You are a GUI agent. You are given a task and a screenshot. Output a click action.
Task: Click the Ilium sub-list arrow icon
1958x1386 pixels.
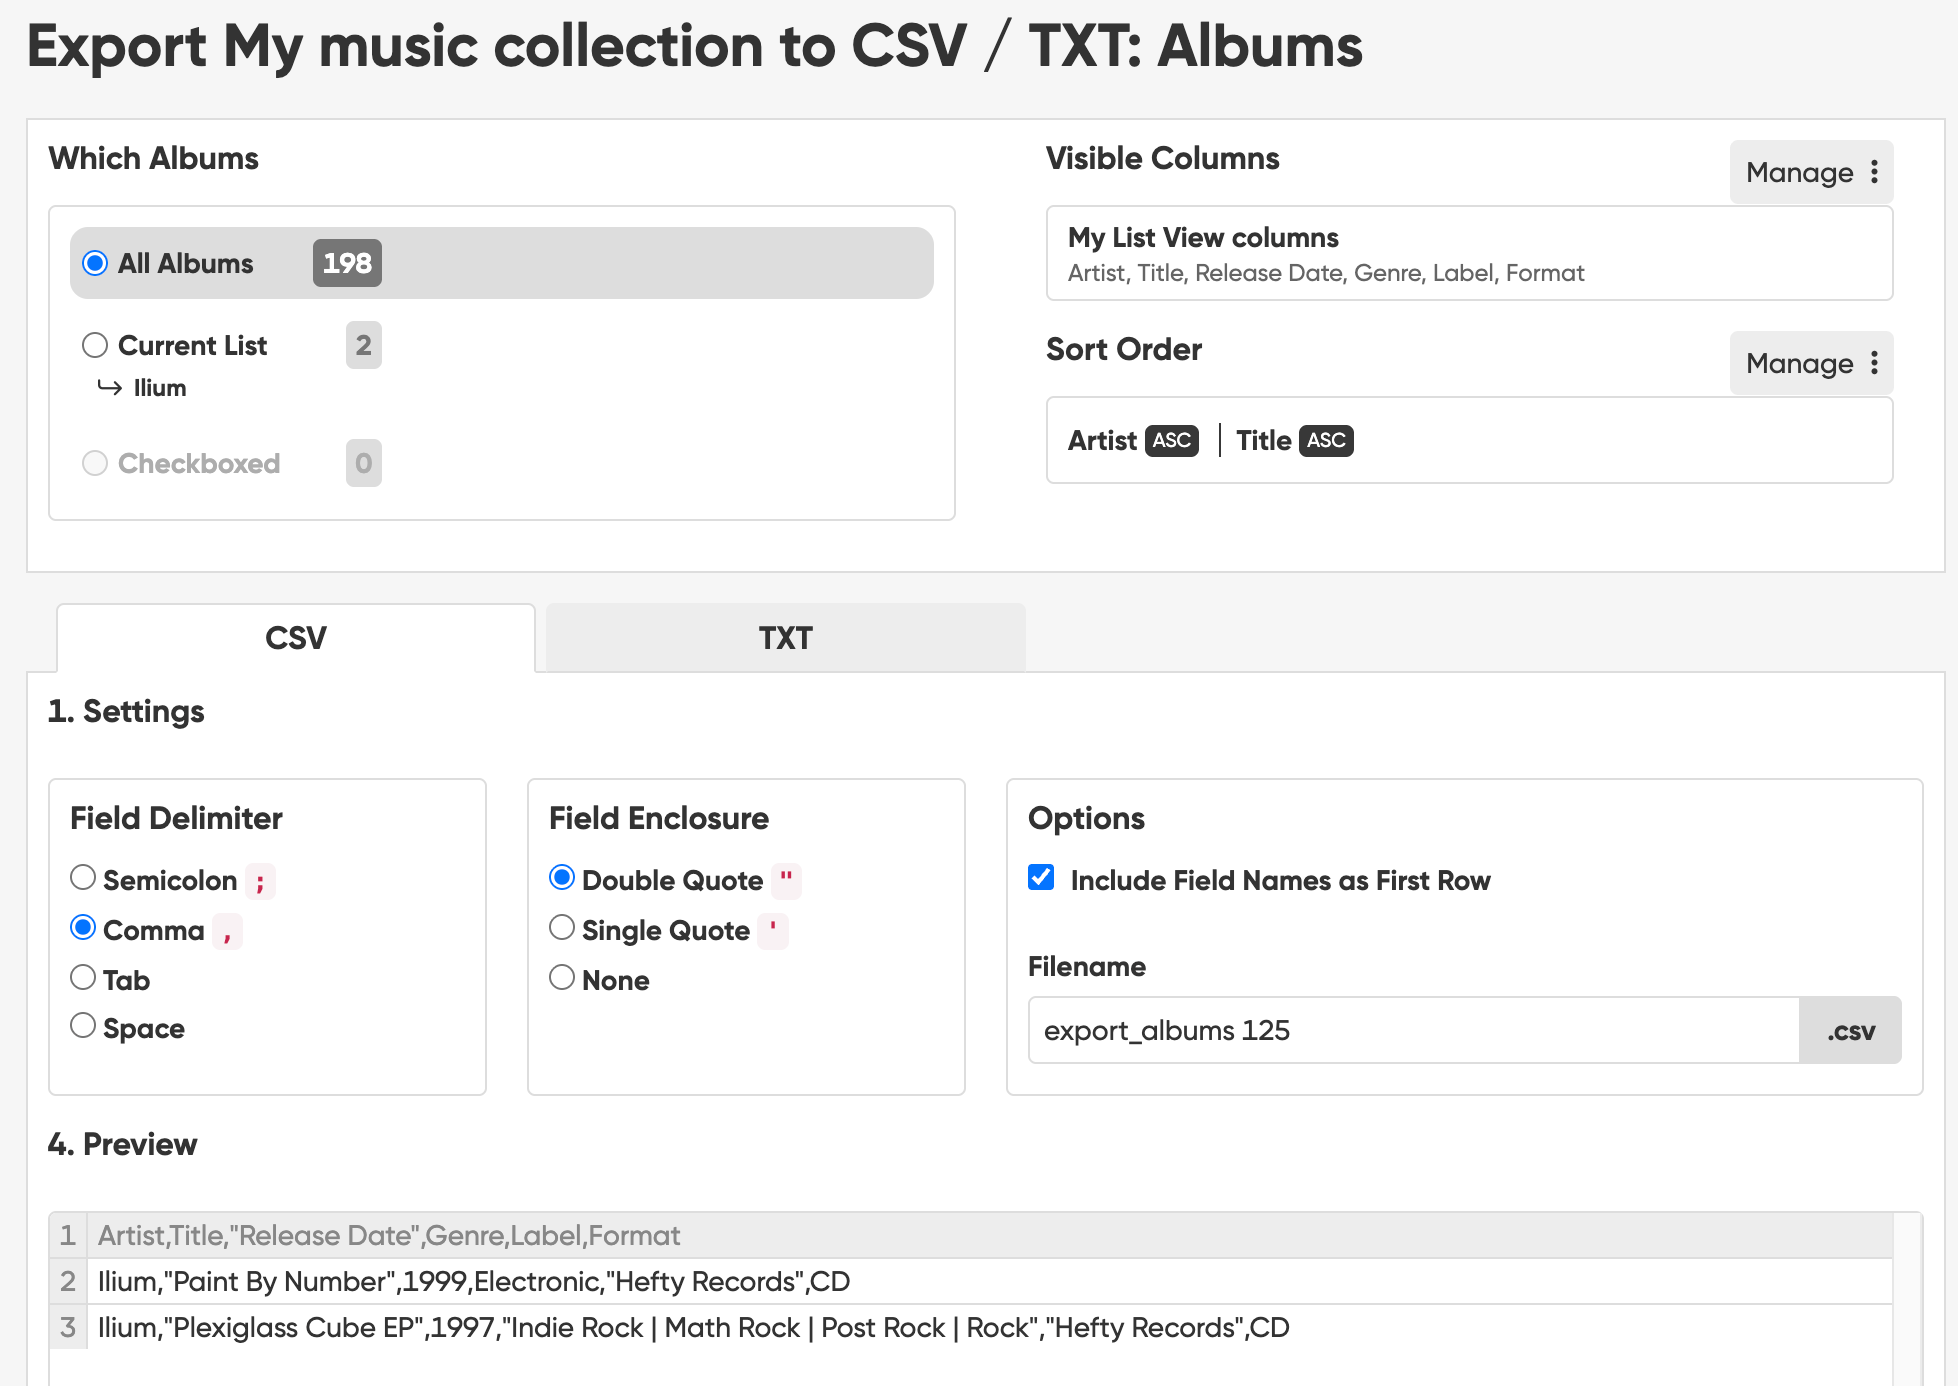pyautogui.click(x=109, y=387)
